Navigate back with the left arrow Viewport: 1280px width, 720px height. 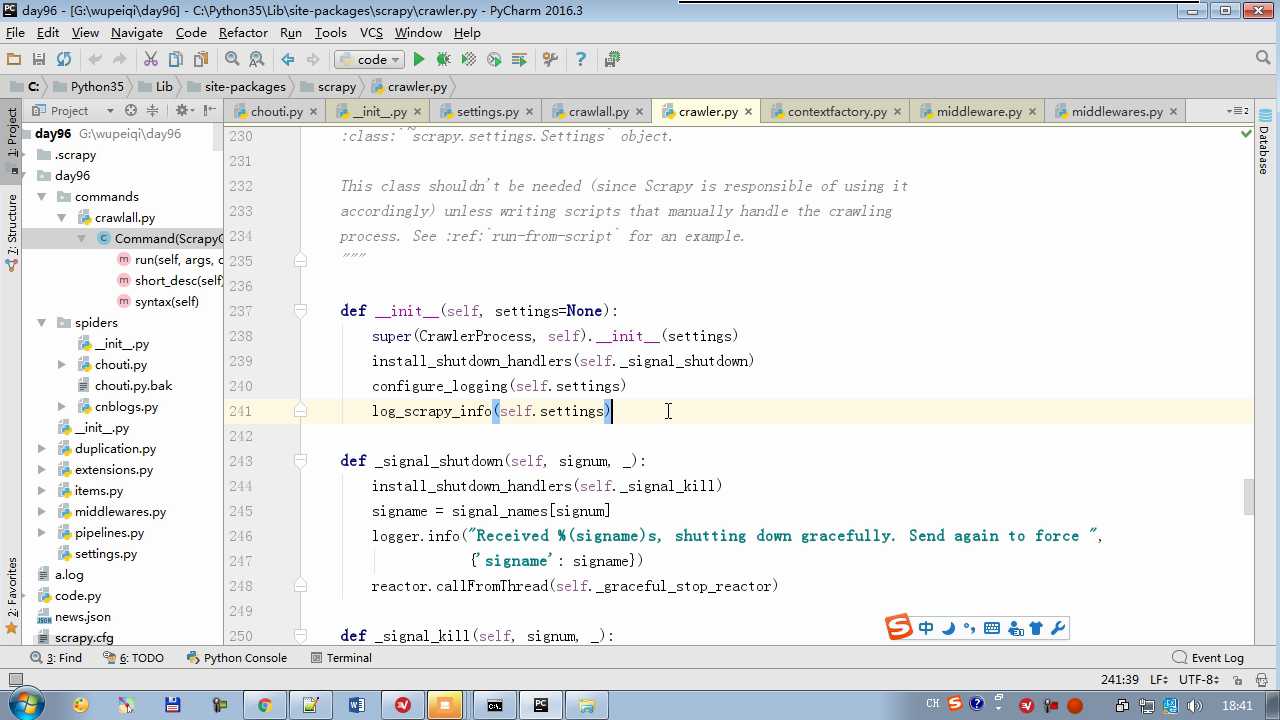coord(288,60)
